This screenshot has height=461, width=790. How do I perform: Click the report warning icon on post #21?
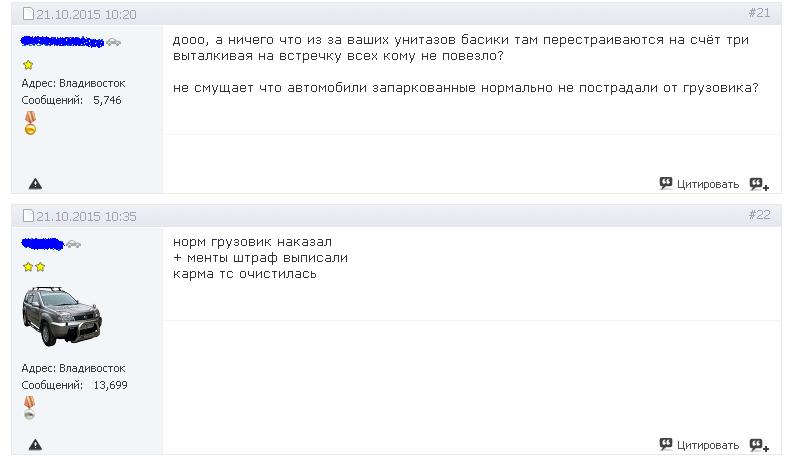pos(35,183)
